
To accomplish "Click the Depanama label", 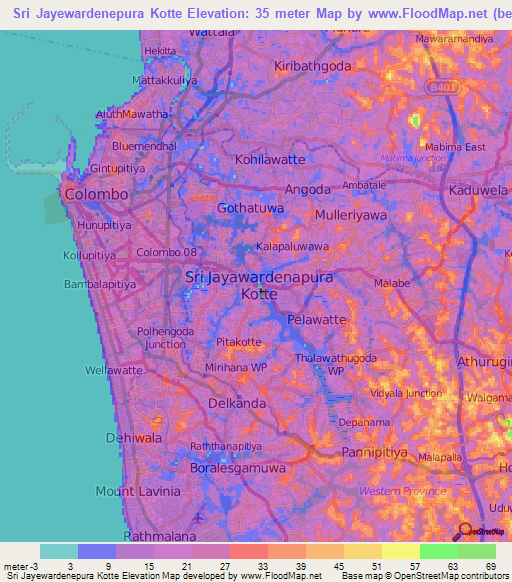I will [x=364, y=422].
